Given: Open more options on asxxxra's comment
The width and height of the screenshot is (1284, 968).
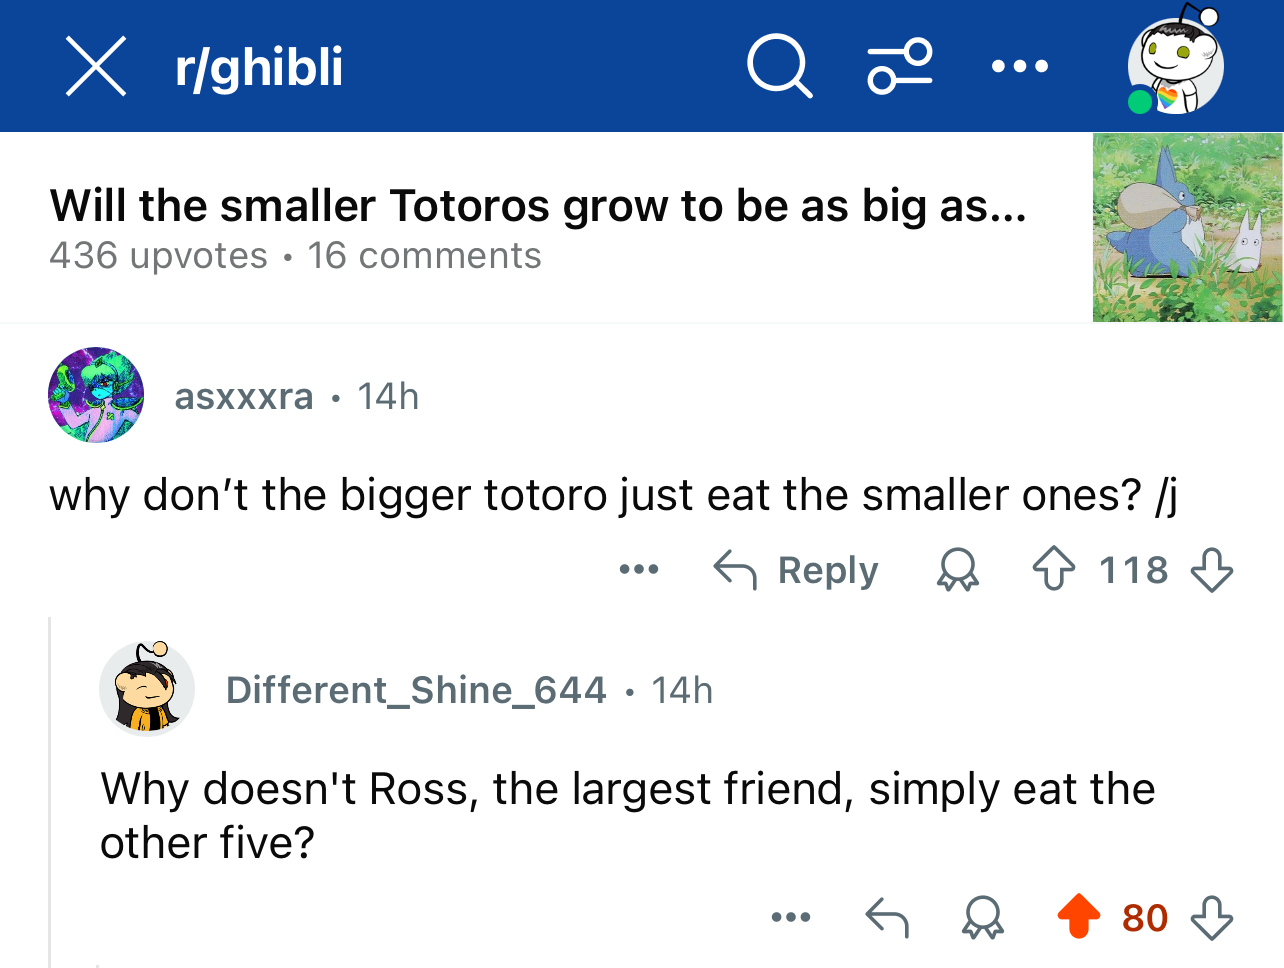Looking at the screenshot, I should click(639, 570).
